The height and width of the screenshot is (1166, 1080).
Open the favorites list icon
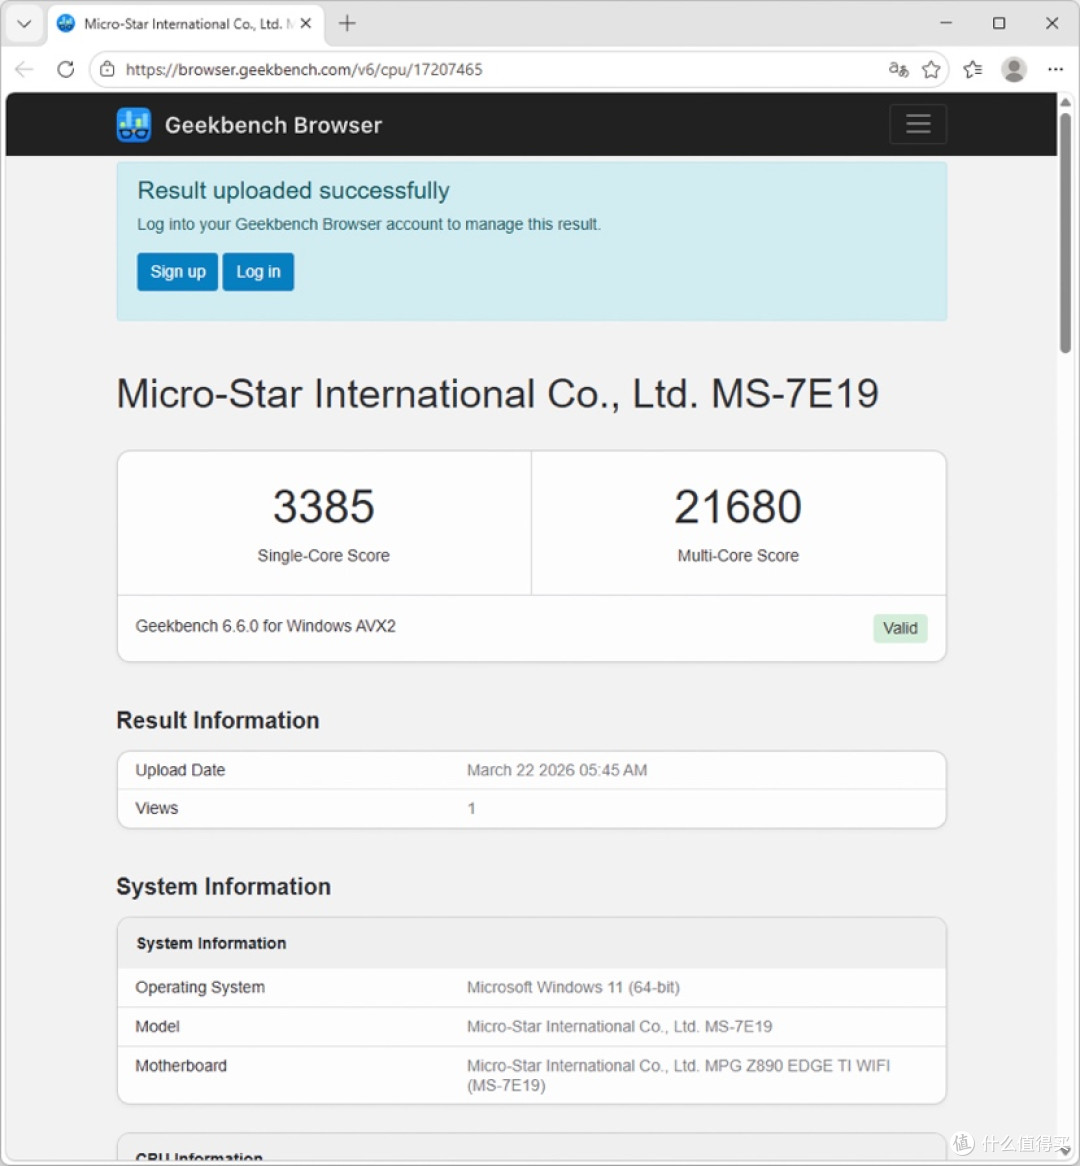coord(972,69)
